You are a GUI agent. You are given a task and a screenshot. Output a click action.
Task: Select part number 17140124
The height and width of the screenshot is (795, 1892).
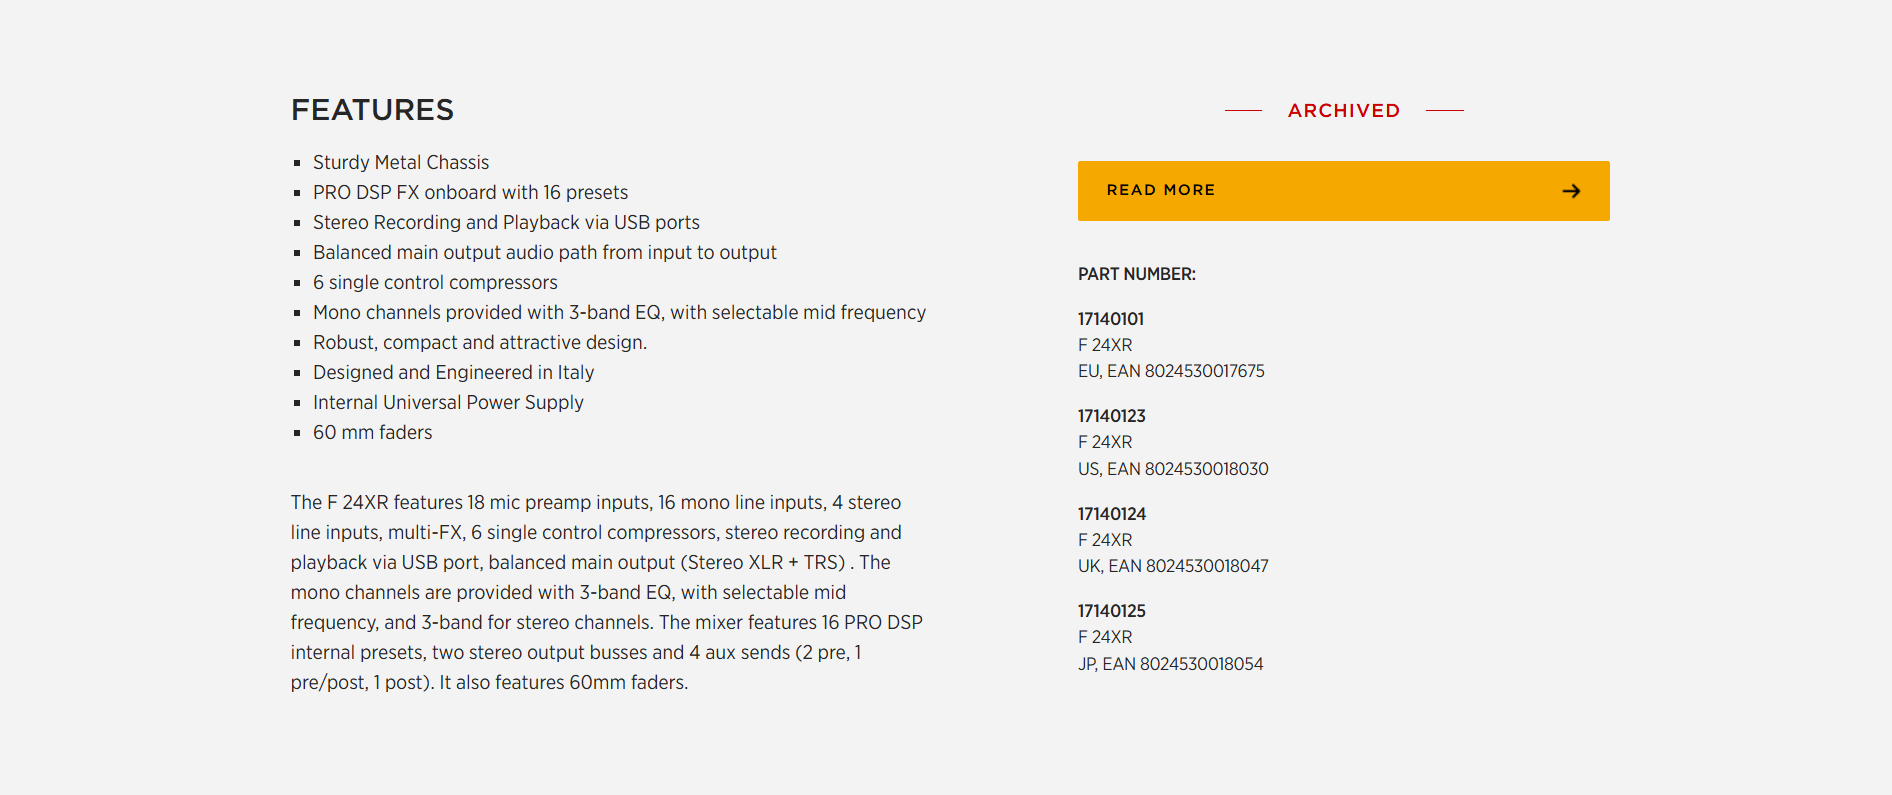pos(1111,514)
